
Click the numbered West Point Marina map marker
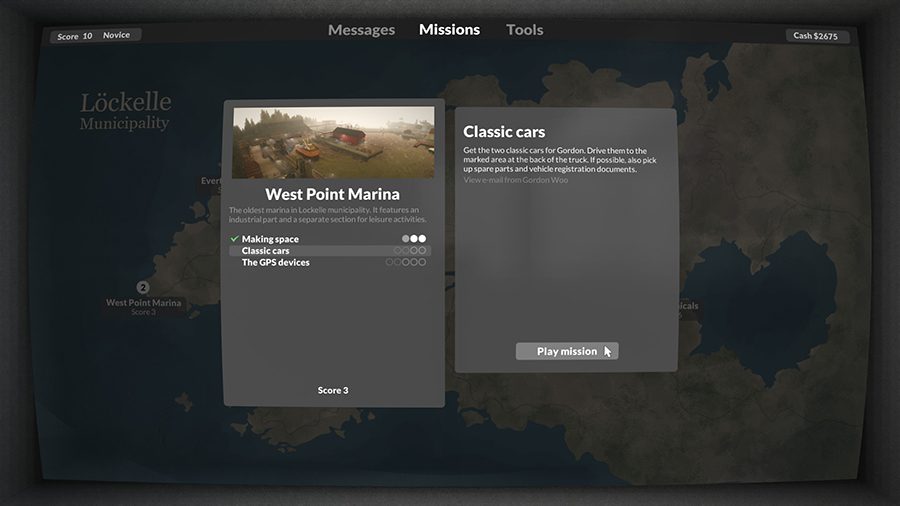click(143, 288)
